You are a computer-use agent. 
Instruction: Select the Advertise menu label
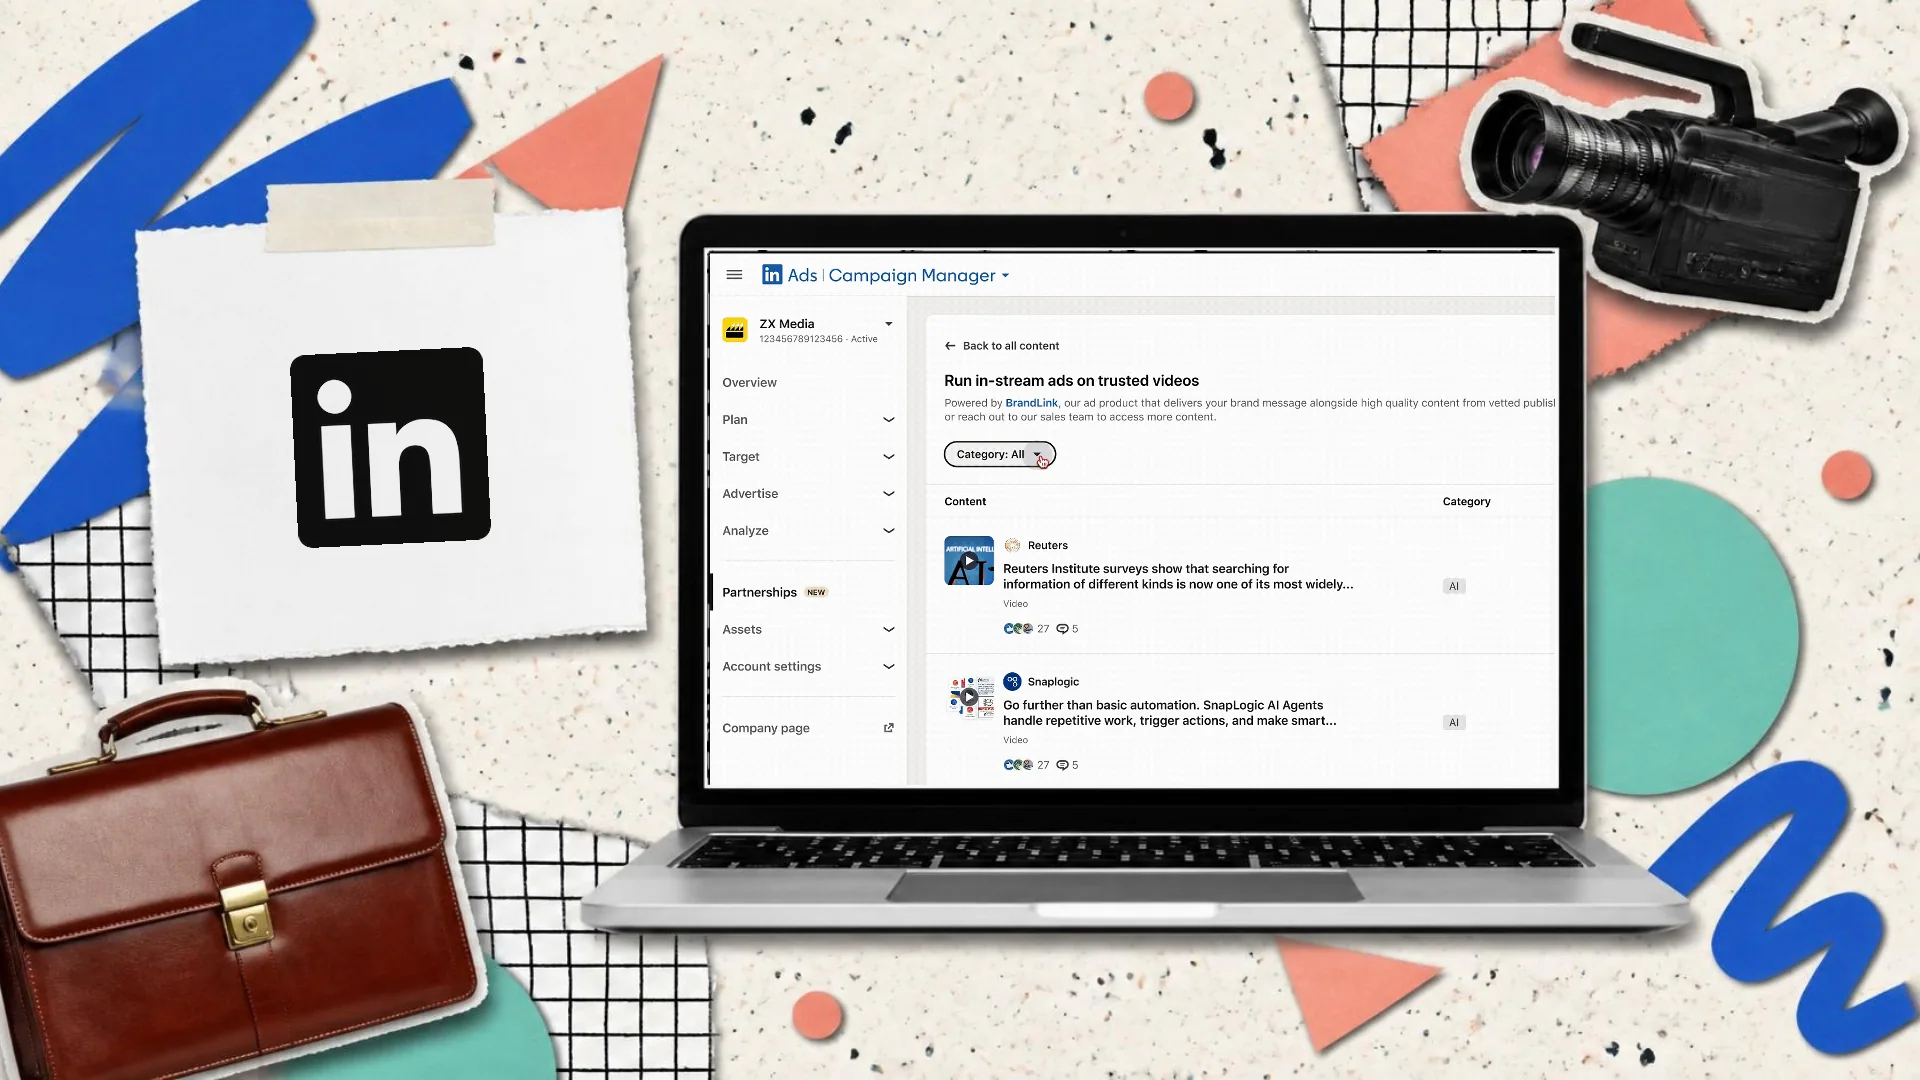pyautogui.click(x=750, y=494)
